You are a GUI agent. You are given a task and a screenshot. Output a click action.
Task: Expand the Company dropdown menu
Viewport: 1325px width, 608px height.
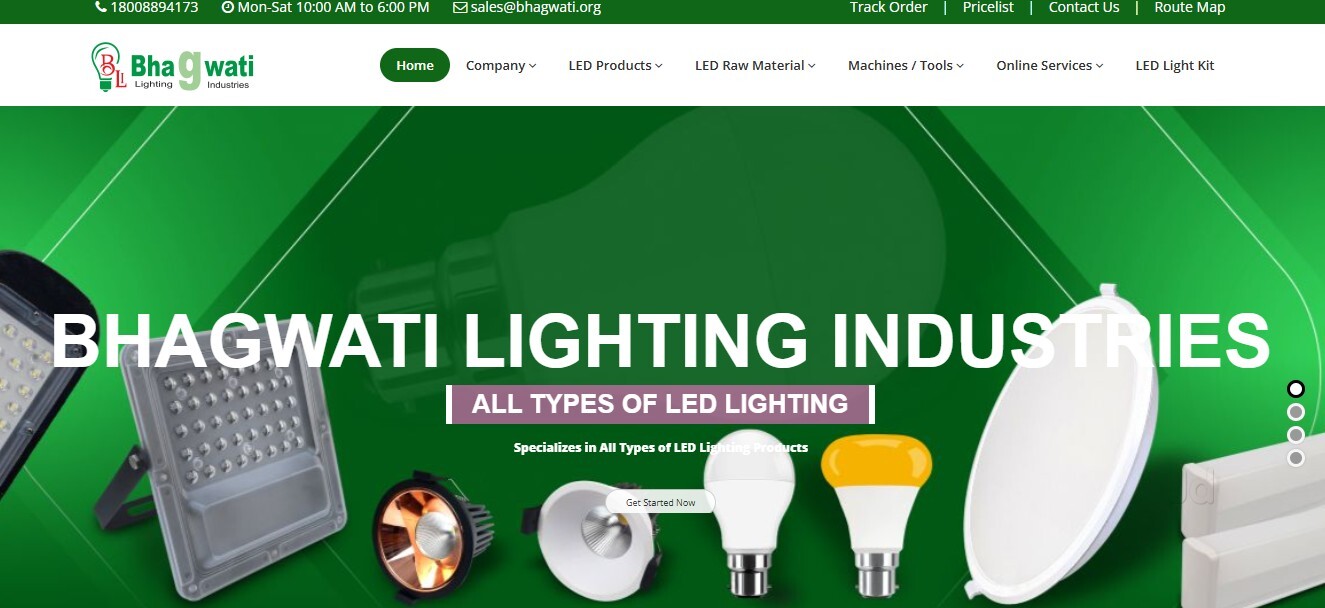click(x=501, y=65)
